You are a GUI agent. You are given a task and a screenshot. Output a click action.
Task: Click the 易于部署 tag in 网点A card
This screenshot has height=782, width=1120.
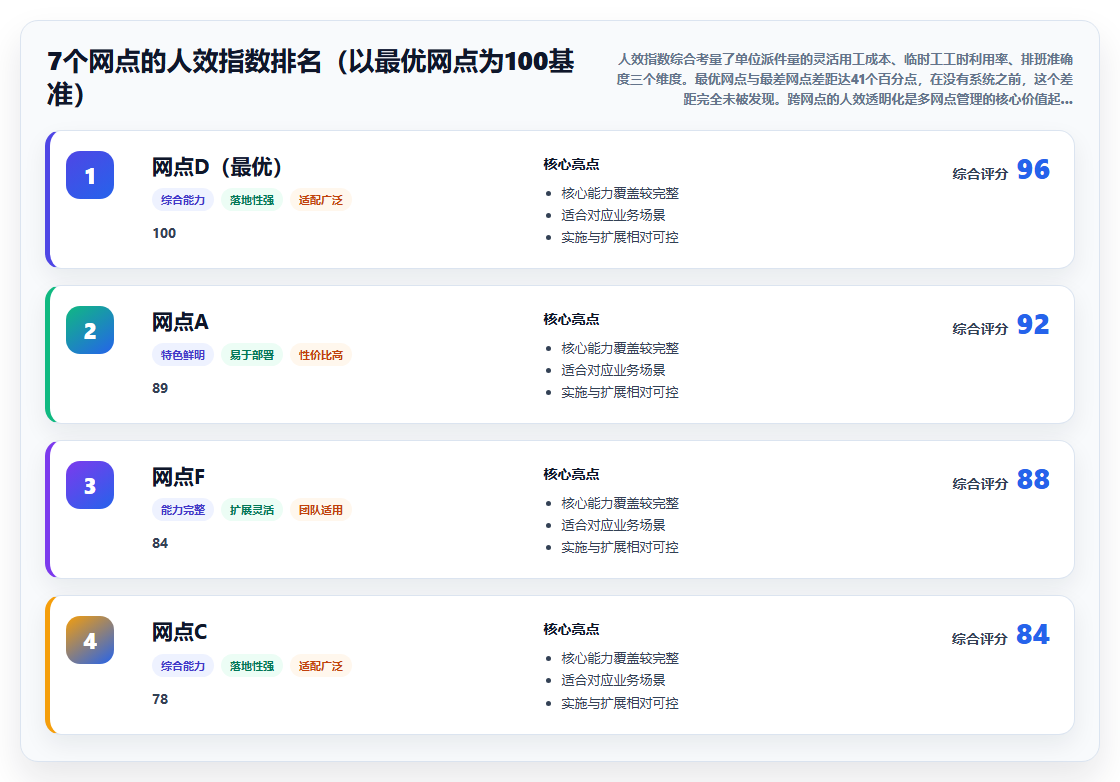tap(252, 355)
